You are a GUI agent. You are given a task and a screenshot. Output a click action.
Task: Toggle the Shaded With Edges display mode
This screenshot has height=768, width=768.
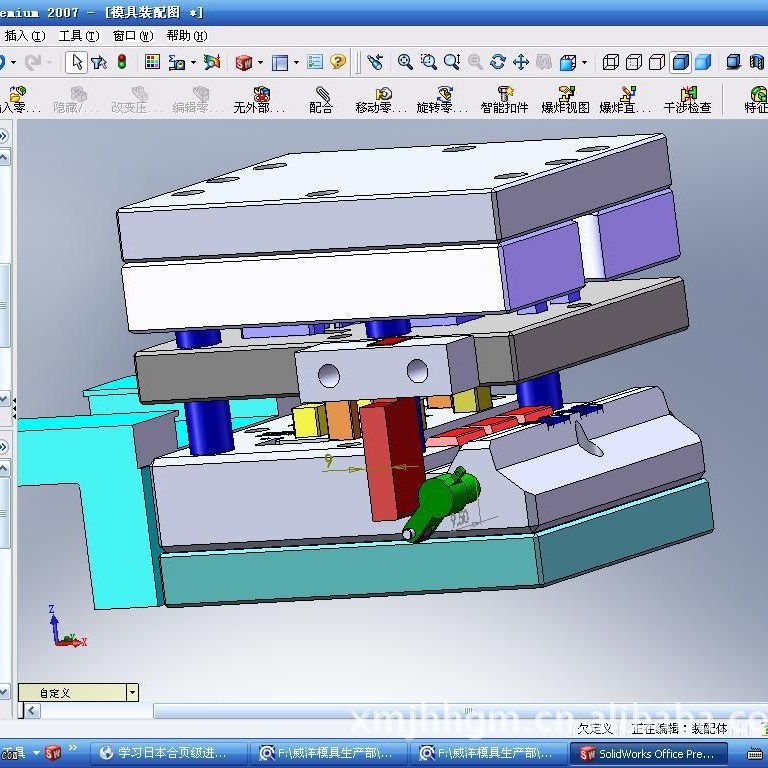point(680,62)
